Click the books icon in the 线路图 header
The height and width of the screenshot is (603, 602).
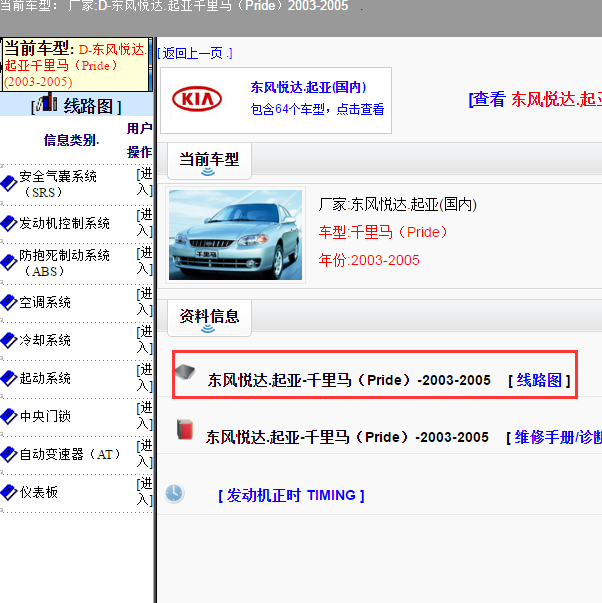[x=47, y=102]
